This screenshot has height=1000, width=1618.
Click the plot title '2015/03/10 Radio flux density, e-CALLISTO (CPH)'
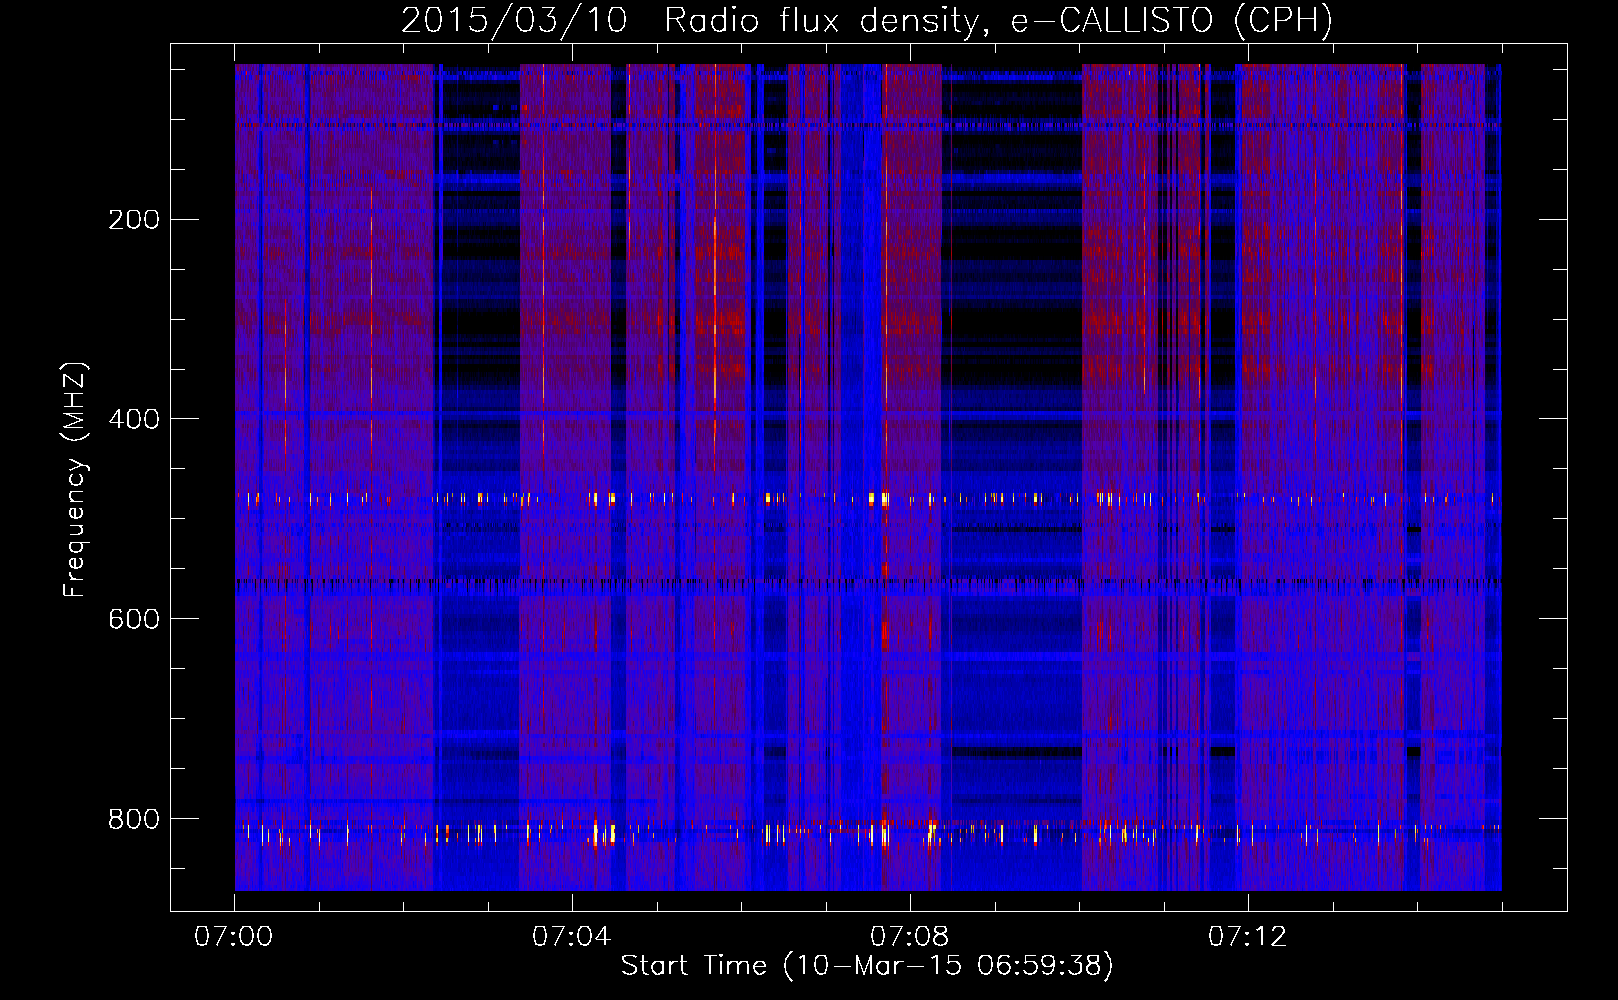tap(867, 20)
